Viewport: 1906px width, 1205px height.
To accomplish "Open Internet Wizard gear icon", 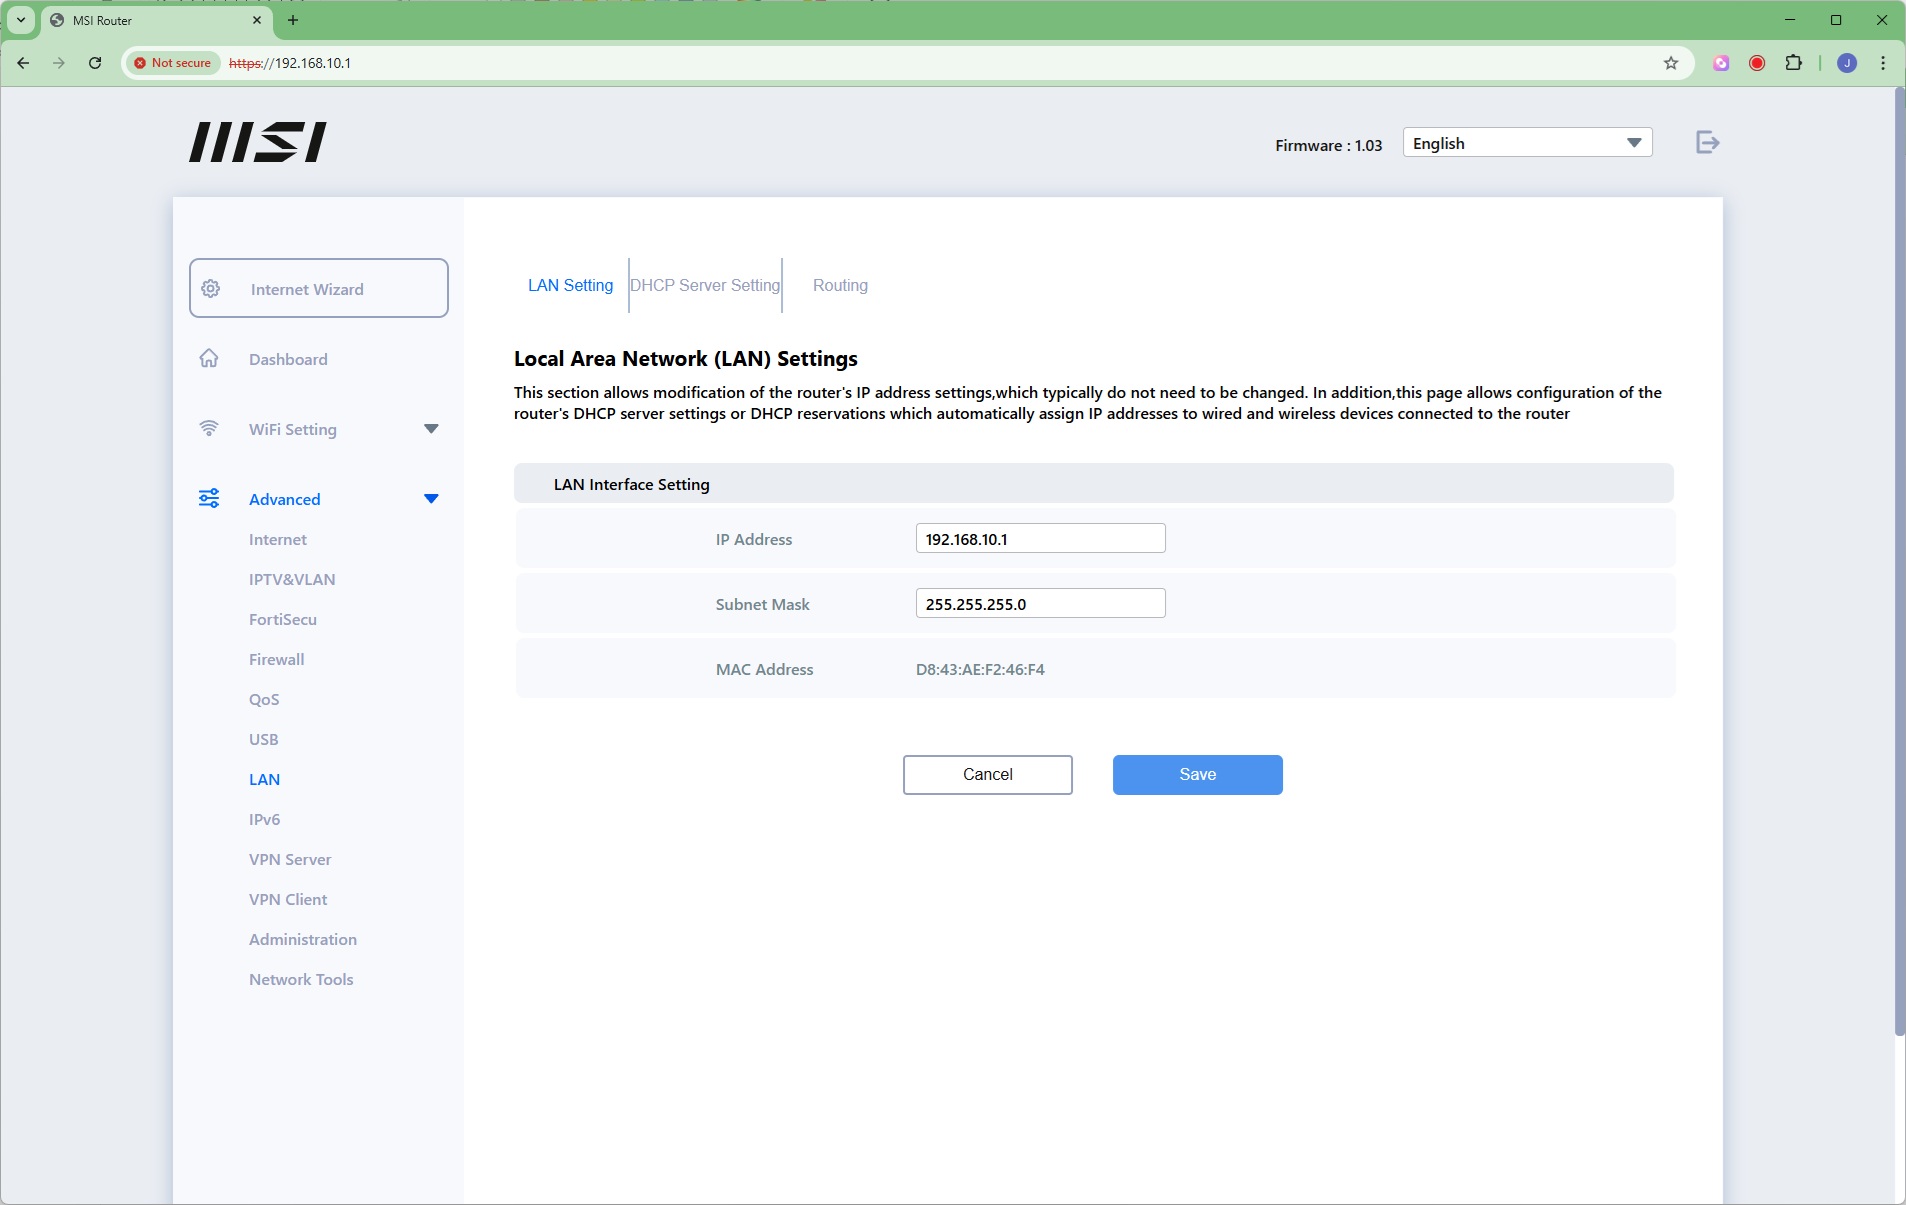I will pos(211,289).
